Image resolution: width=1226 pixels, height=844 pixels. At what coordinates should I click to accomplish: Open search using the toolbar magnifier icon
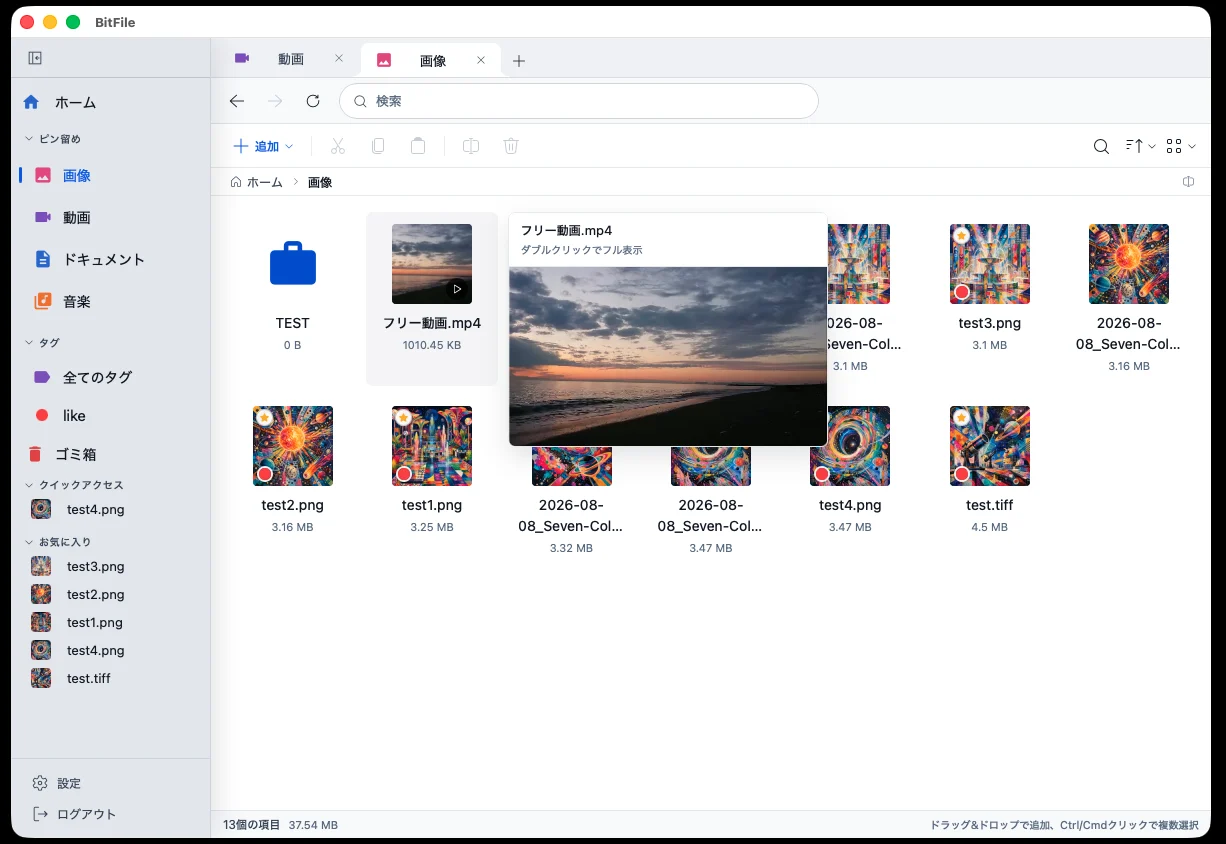[1101, 146]
